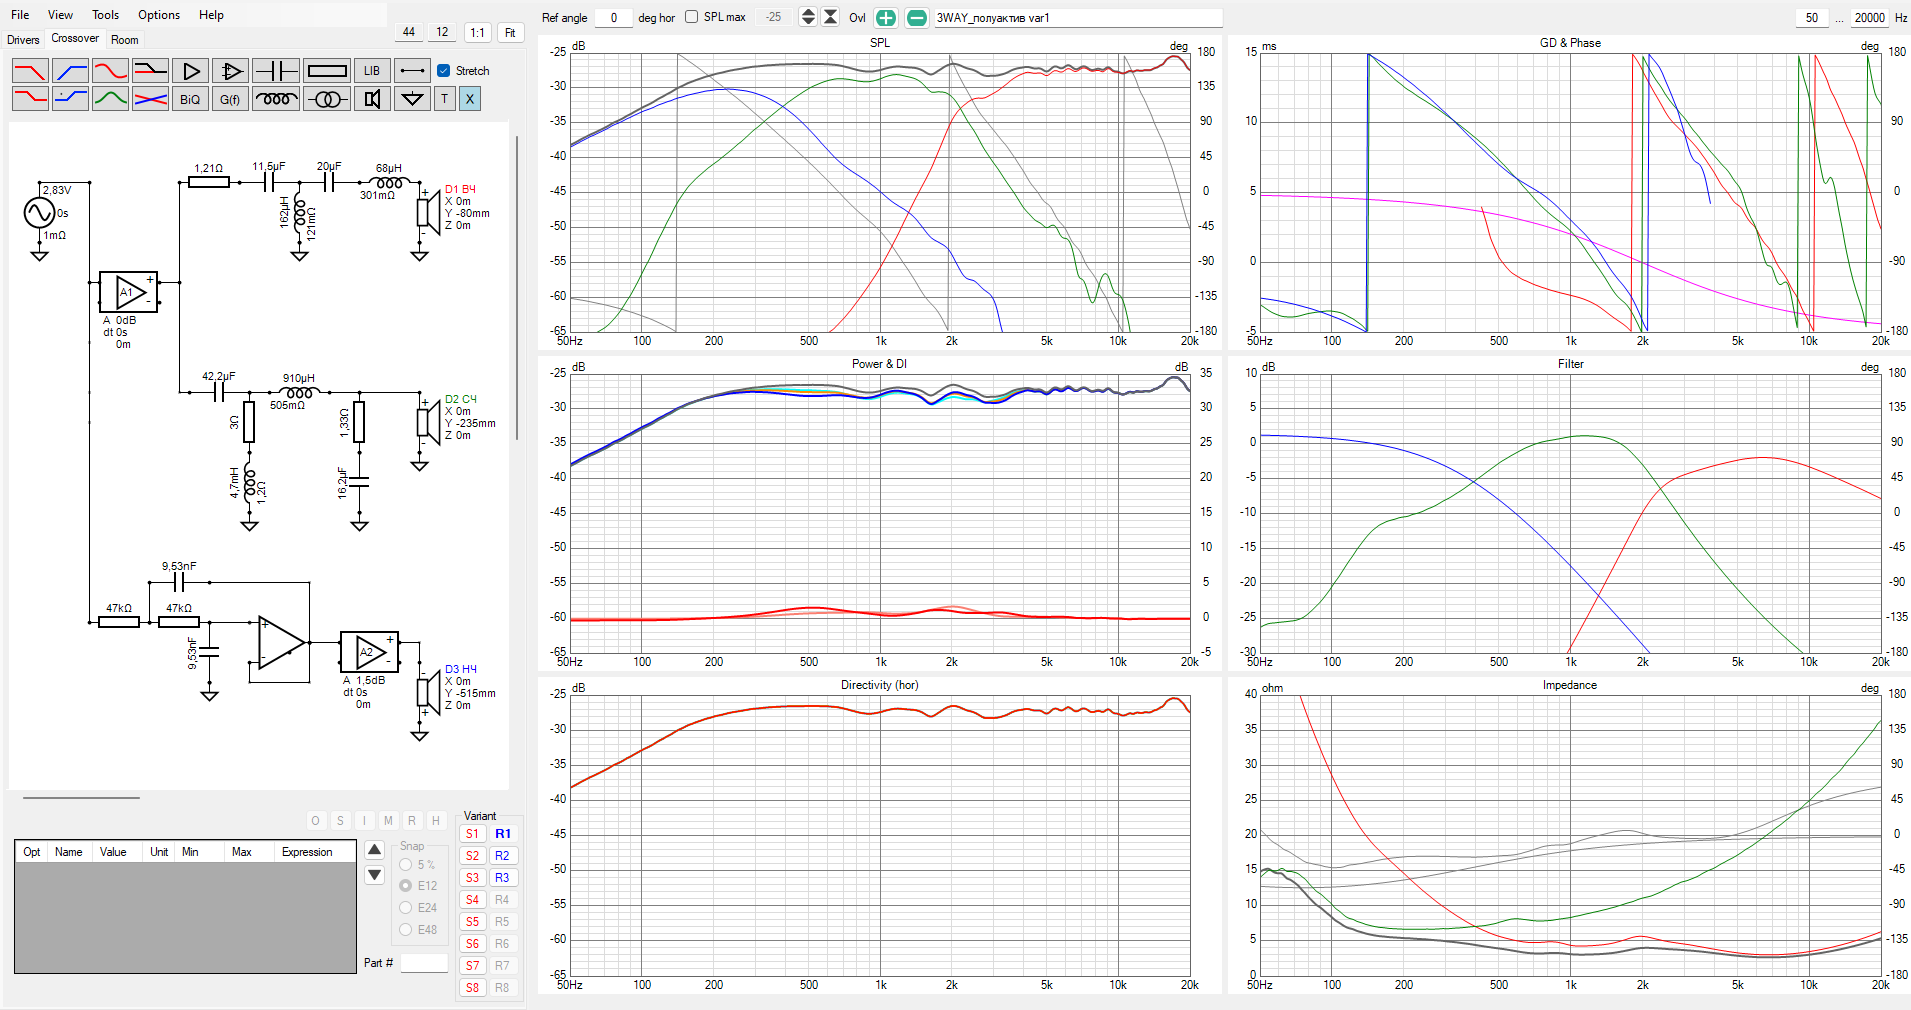1911x1010 pixels.
Task: Enable the SPL max checkbox
Action: tap(691, 17)
